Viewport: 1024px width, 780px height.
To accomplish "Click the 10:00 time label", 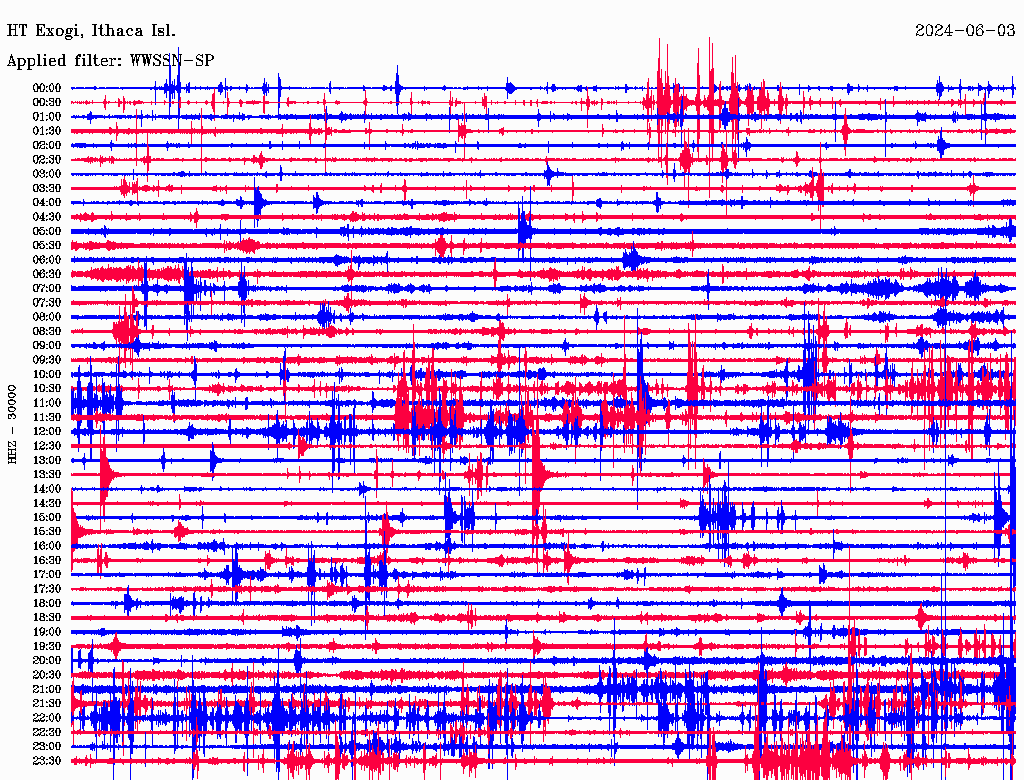I will click(x=47, y=374).
